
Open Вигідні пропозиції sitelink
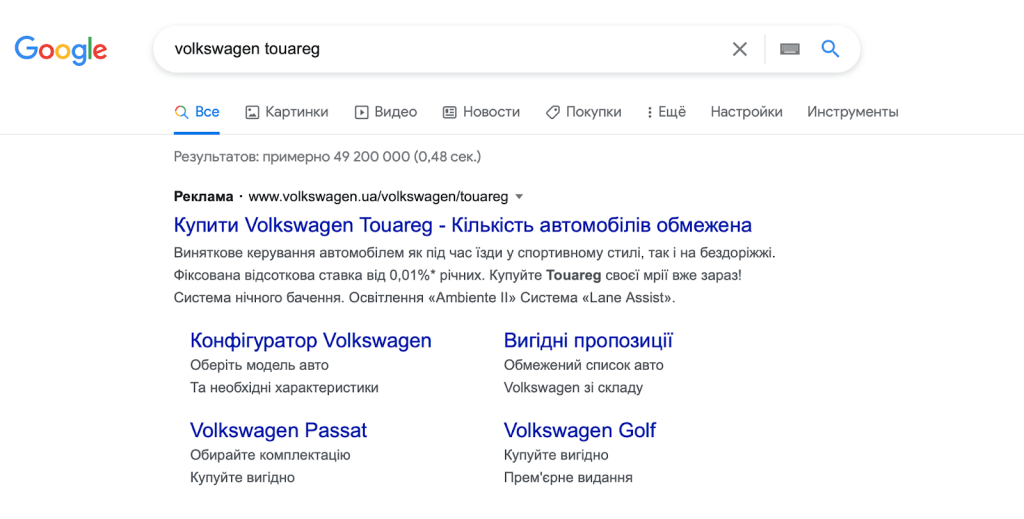588,341
